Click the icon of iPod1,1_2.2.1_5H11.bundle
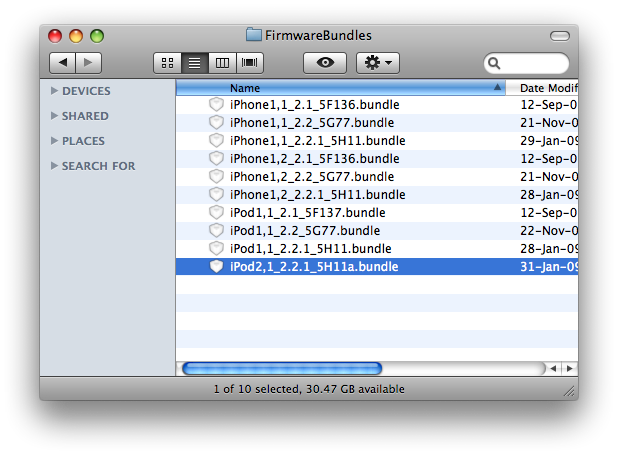The width and height of the screenshot is (618, 455). [x=216, y=248]
